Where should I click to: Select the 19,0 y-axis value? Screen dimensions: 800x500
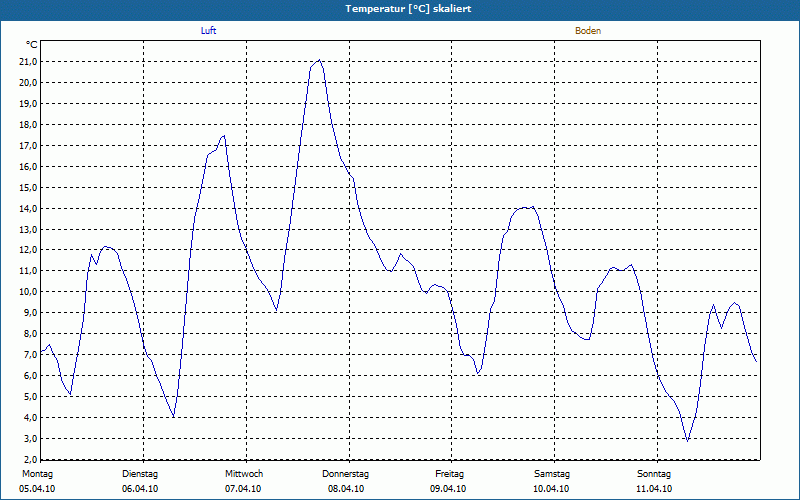point(28,104)
